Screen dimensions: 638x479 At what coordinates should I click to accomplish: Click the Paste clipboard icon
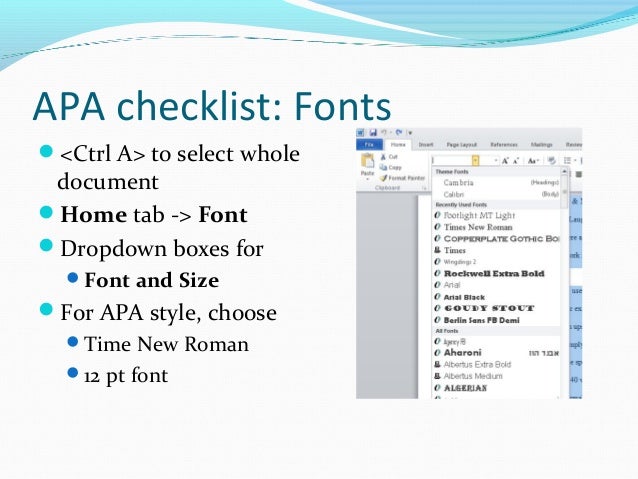point(367,161)
